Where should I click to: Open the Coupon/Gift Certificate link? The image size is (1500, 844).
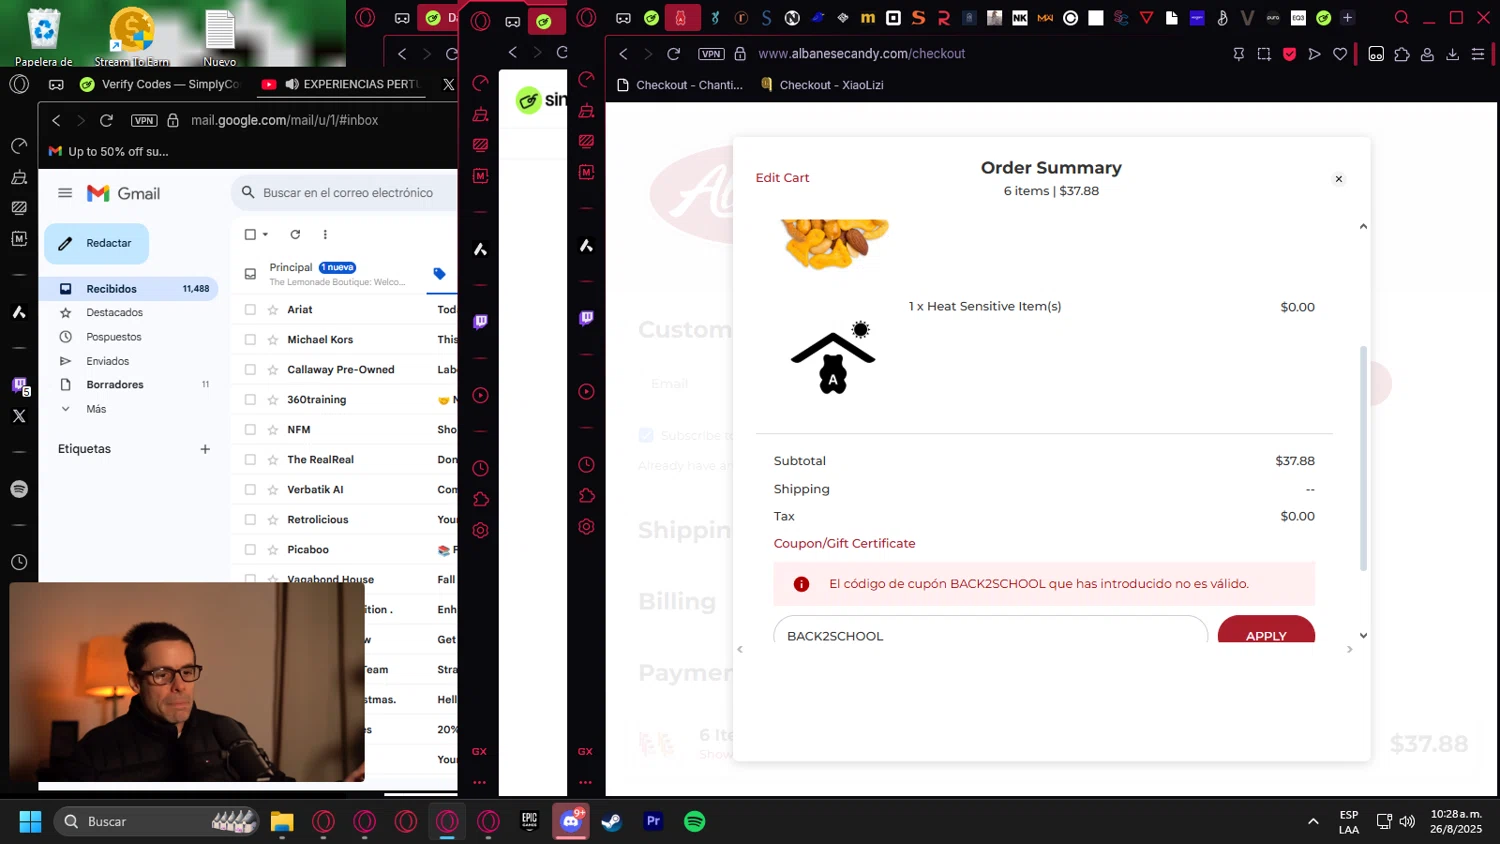coord(844,544)
